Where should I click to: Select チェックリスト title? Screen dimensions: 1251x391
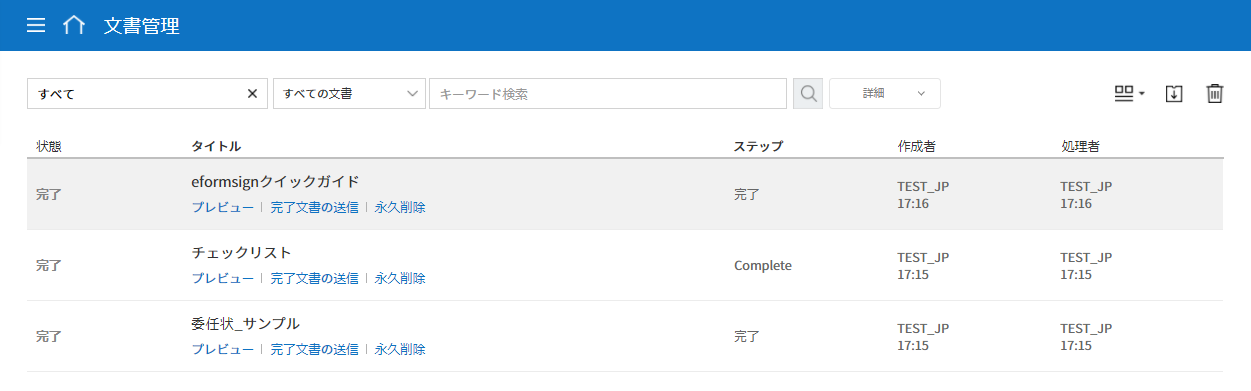(241, 253)
